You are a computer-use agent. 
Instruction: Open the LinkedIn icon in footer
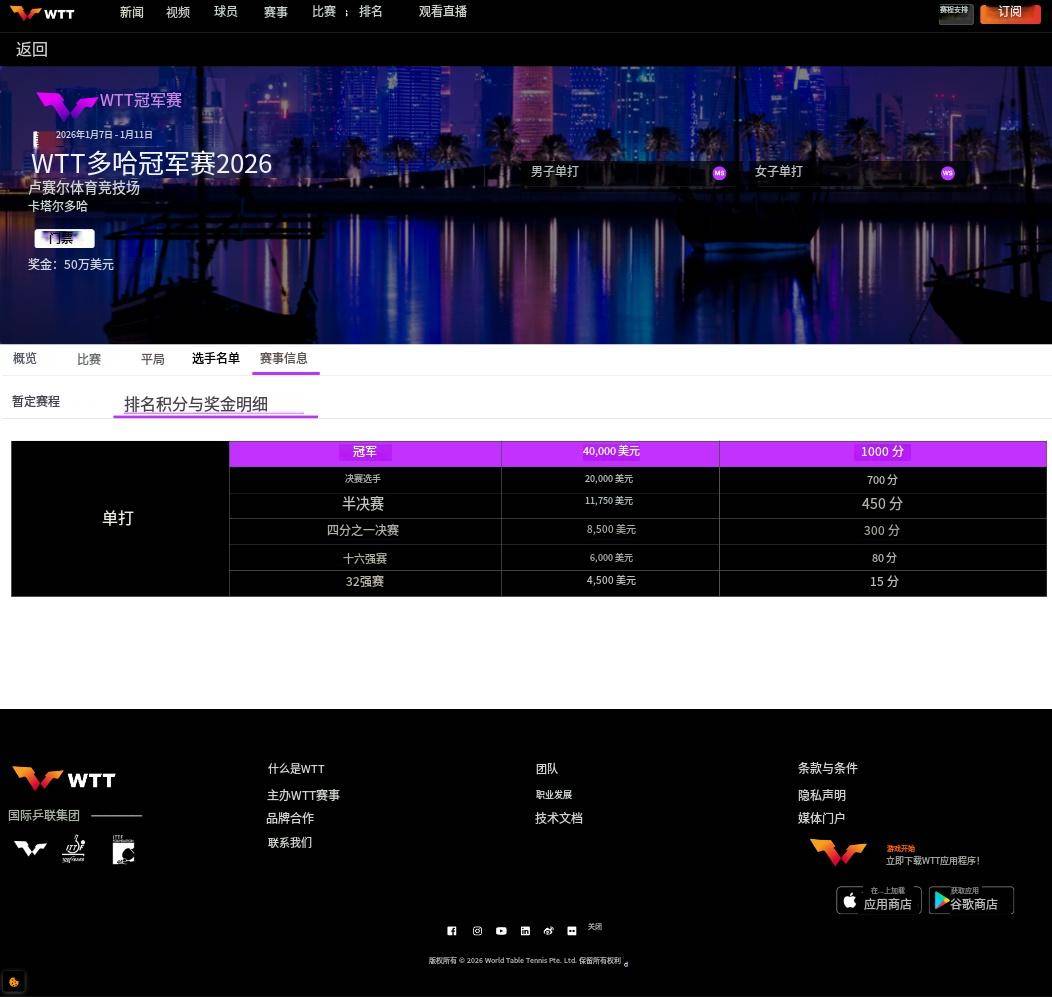525,931
